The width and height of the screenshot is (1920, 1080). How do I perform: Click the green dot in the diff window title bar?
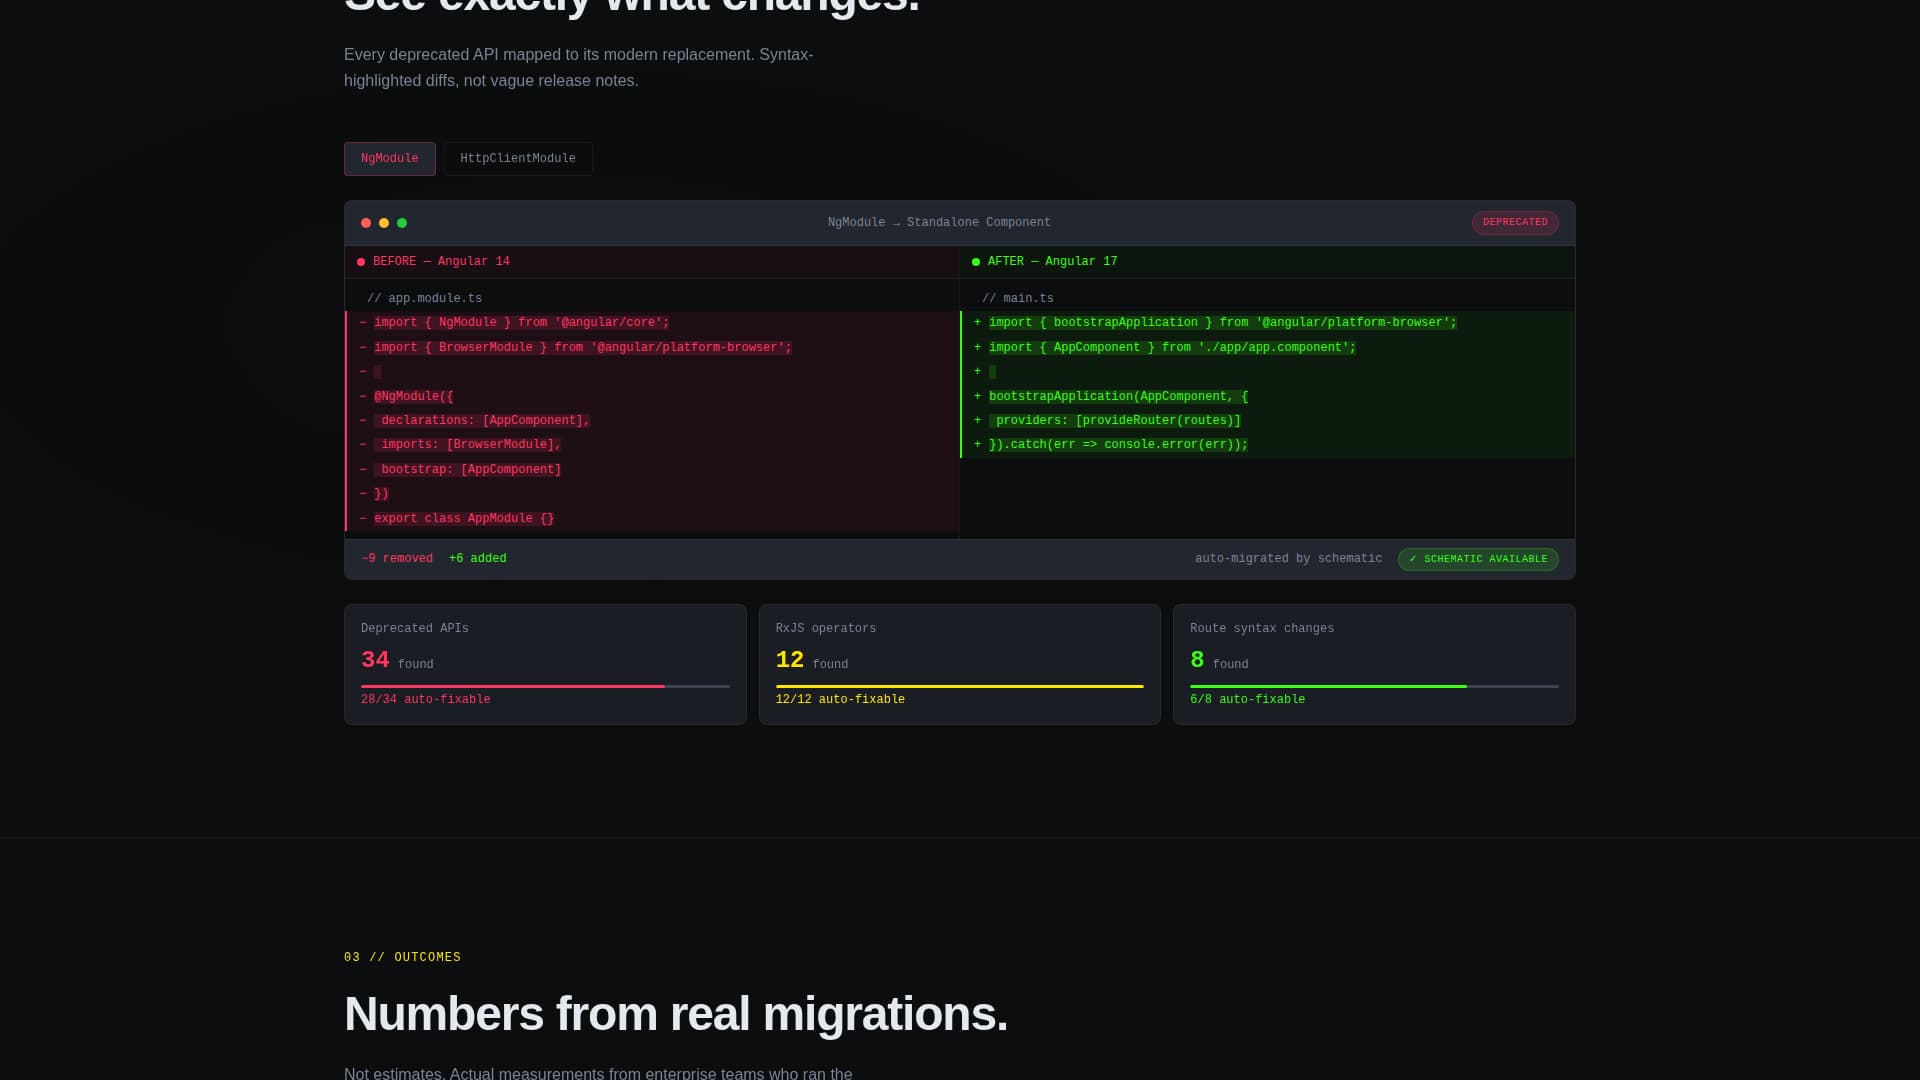(402, 223)
